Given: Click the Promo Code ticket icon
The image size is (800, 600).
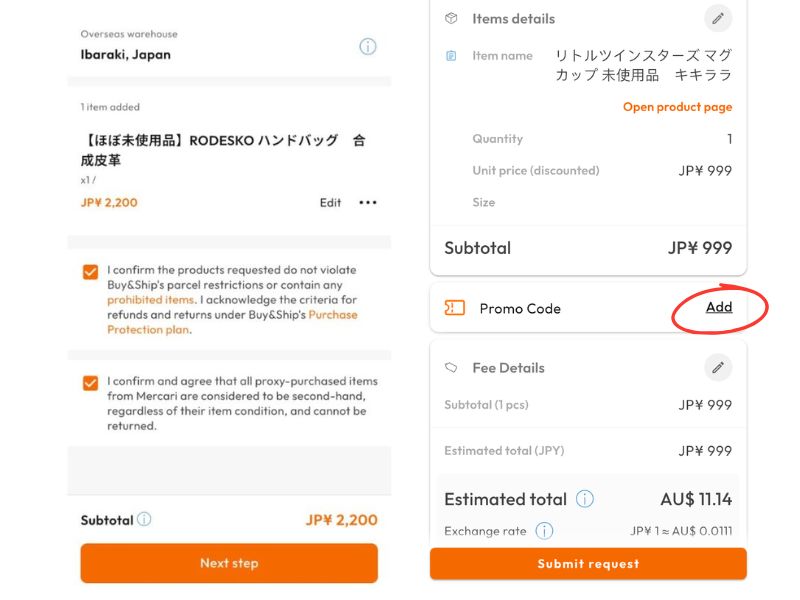Looking at the screenshot, I should pos(454,308).
